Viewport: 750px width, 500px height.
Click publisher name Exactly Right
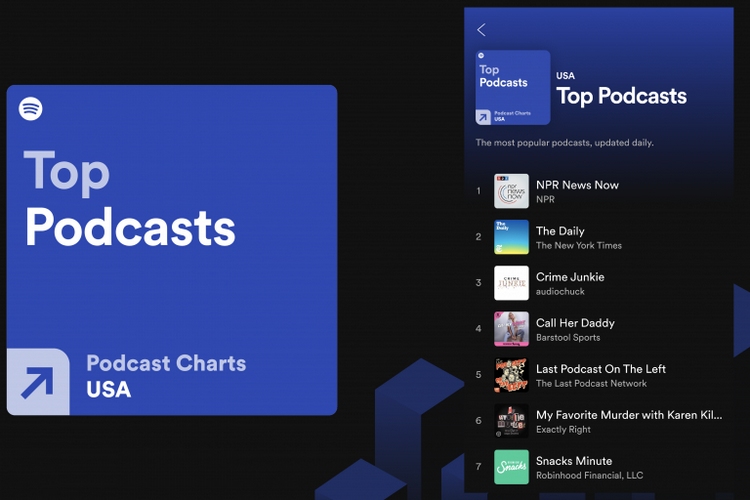563,430
